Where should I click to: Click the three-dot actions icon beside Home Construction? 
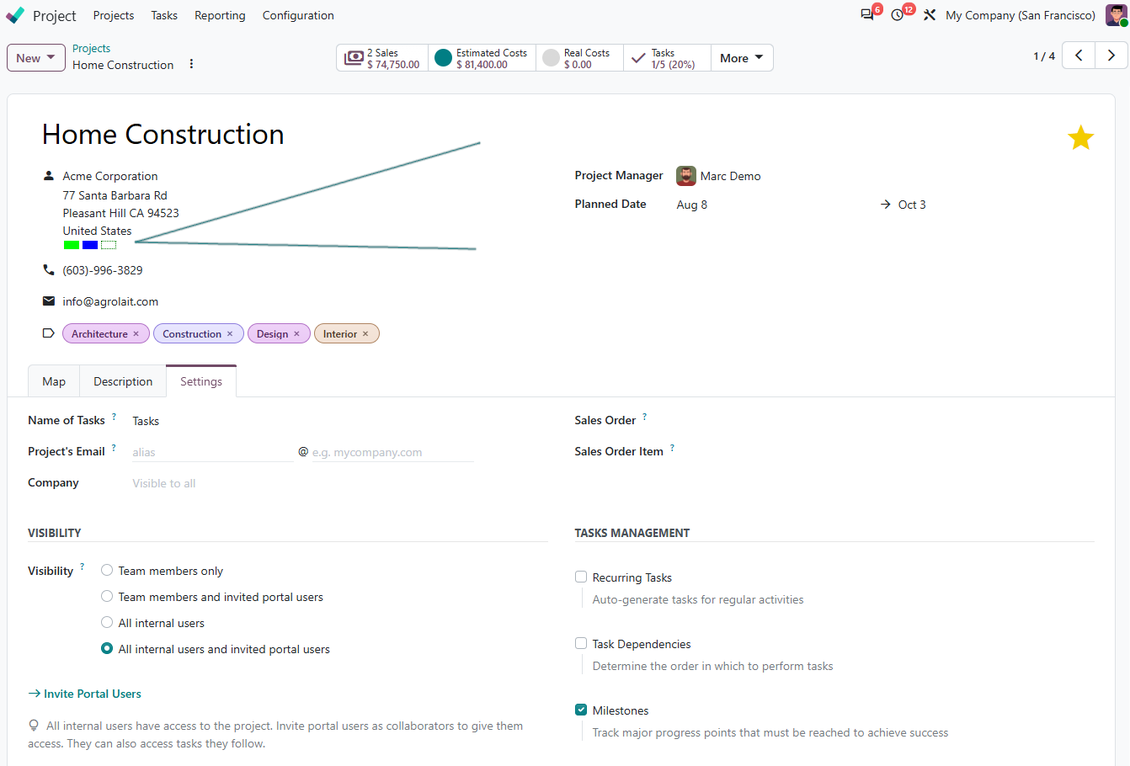(x=191, y=64)
